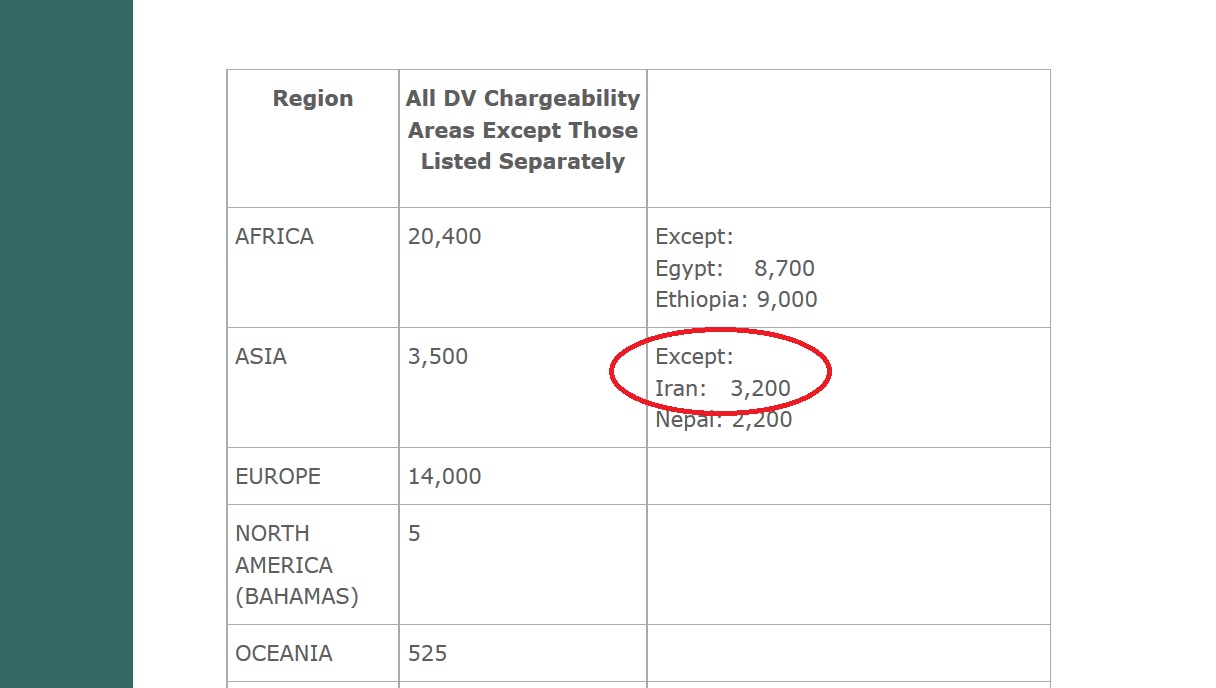Click the Region column header
This screenshot has width=1216, height=688.
(x=313, y=98)
